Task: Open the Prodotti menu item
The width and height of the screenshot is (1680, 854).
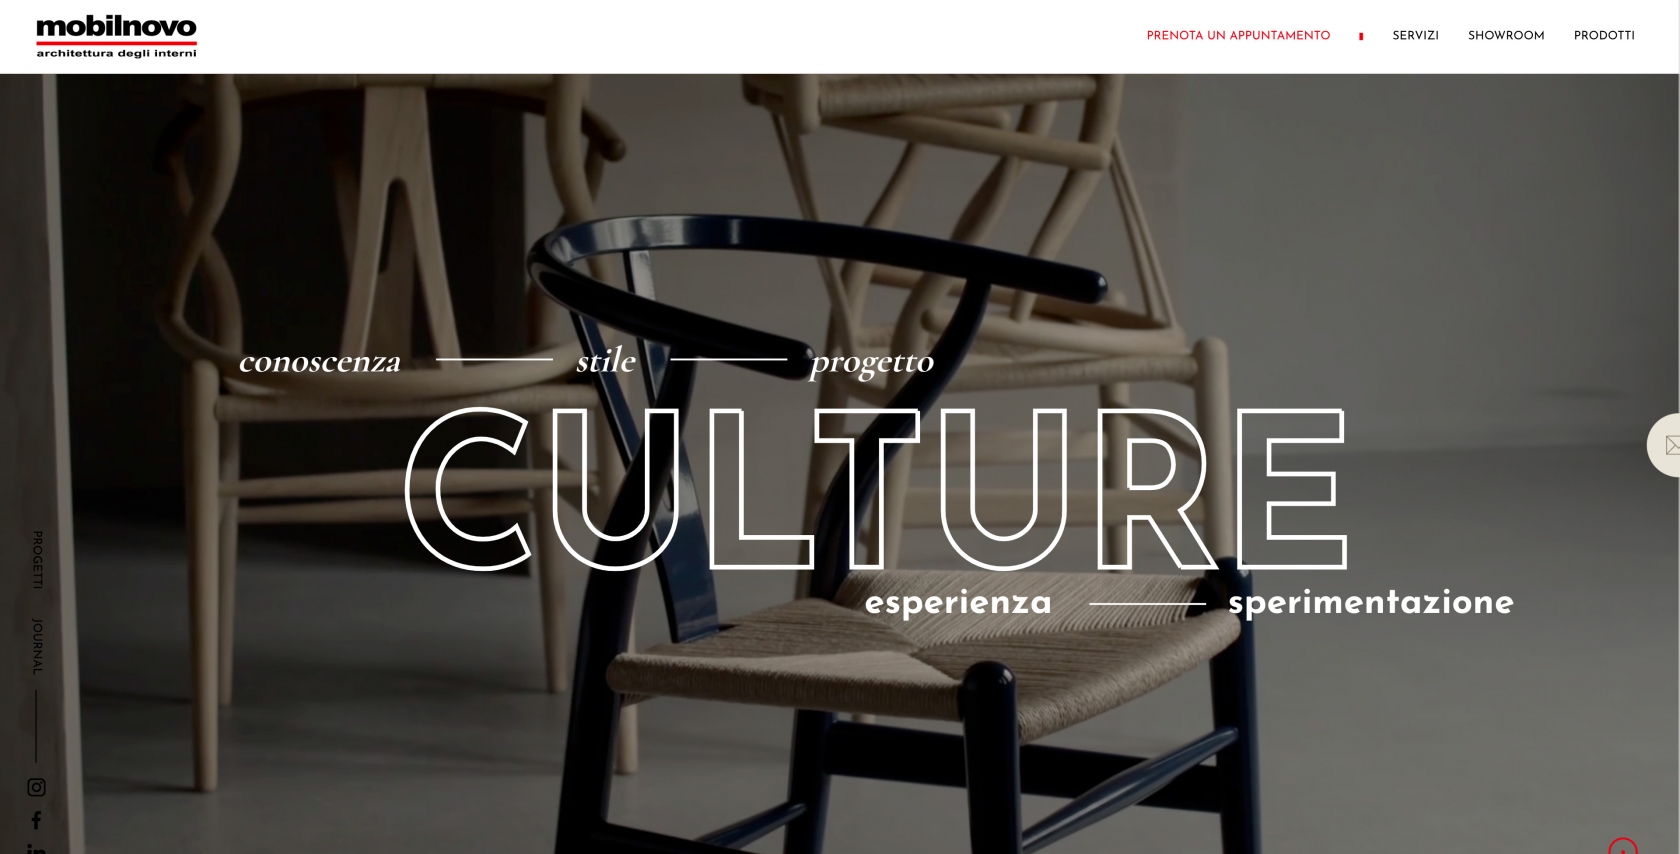Action: click(x=1604, y=35)
